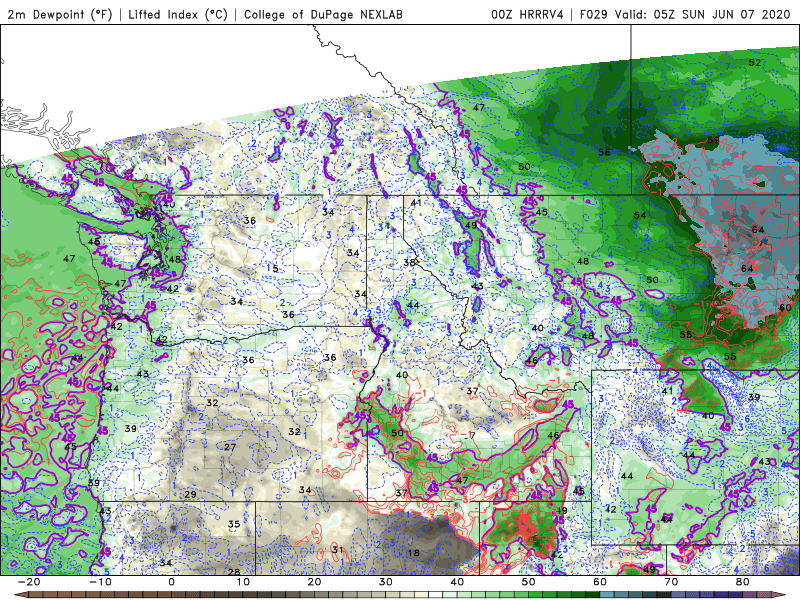
Task: Click the 'Lifted Index (°C)' title text
Action: pos(178,14)
